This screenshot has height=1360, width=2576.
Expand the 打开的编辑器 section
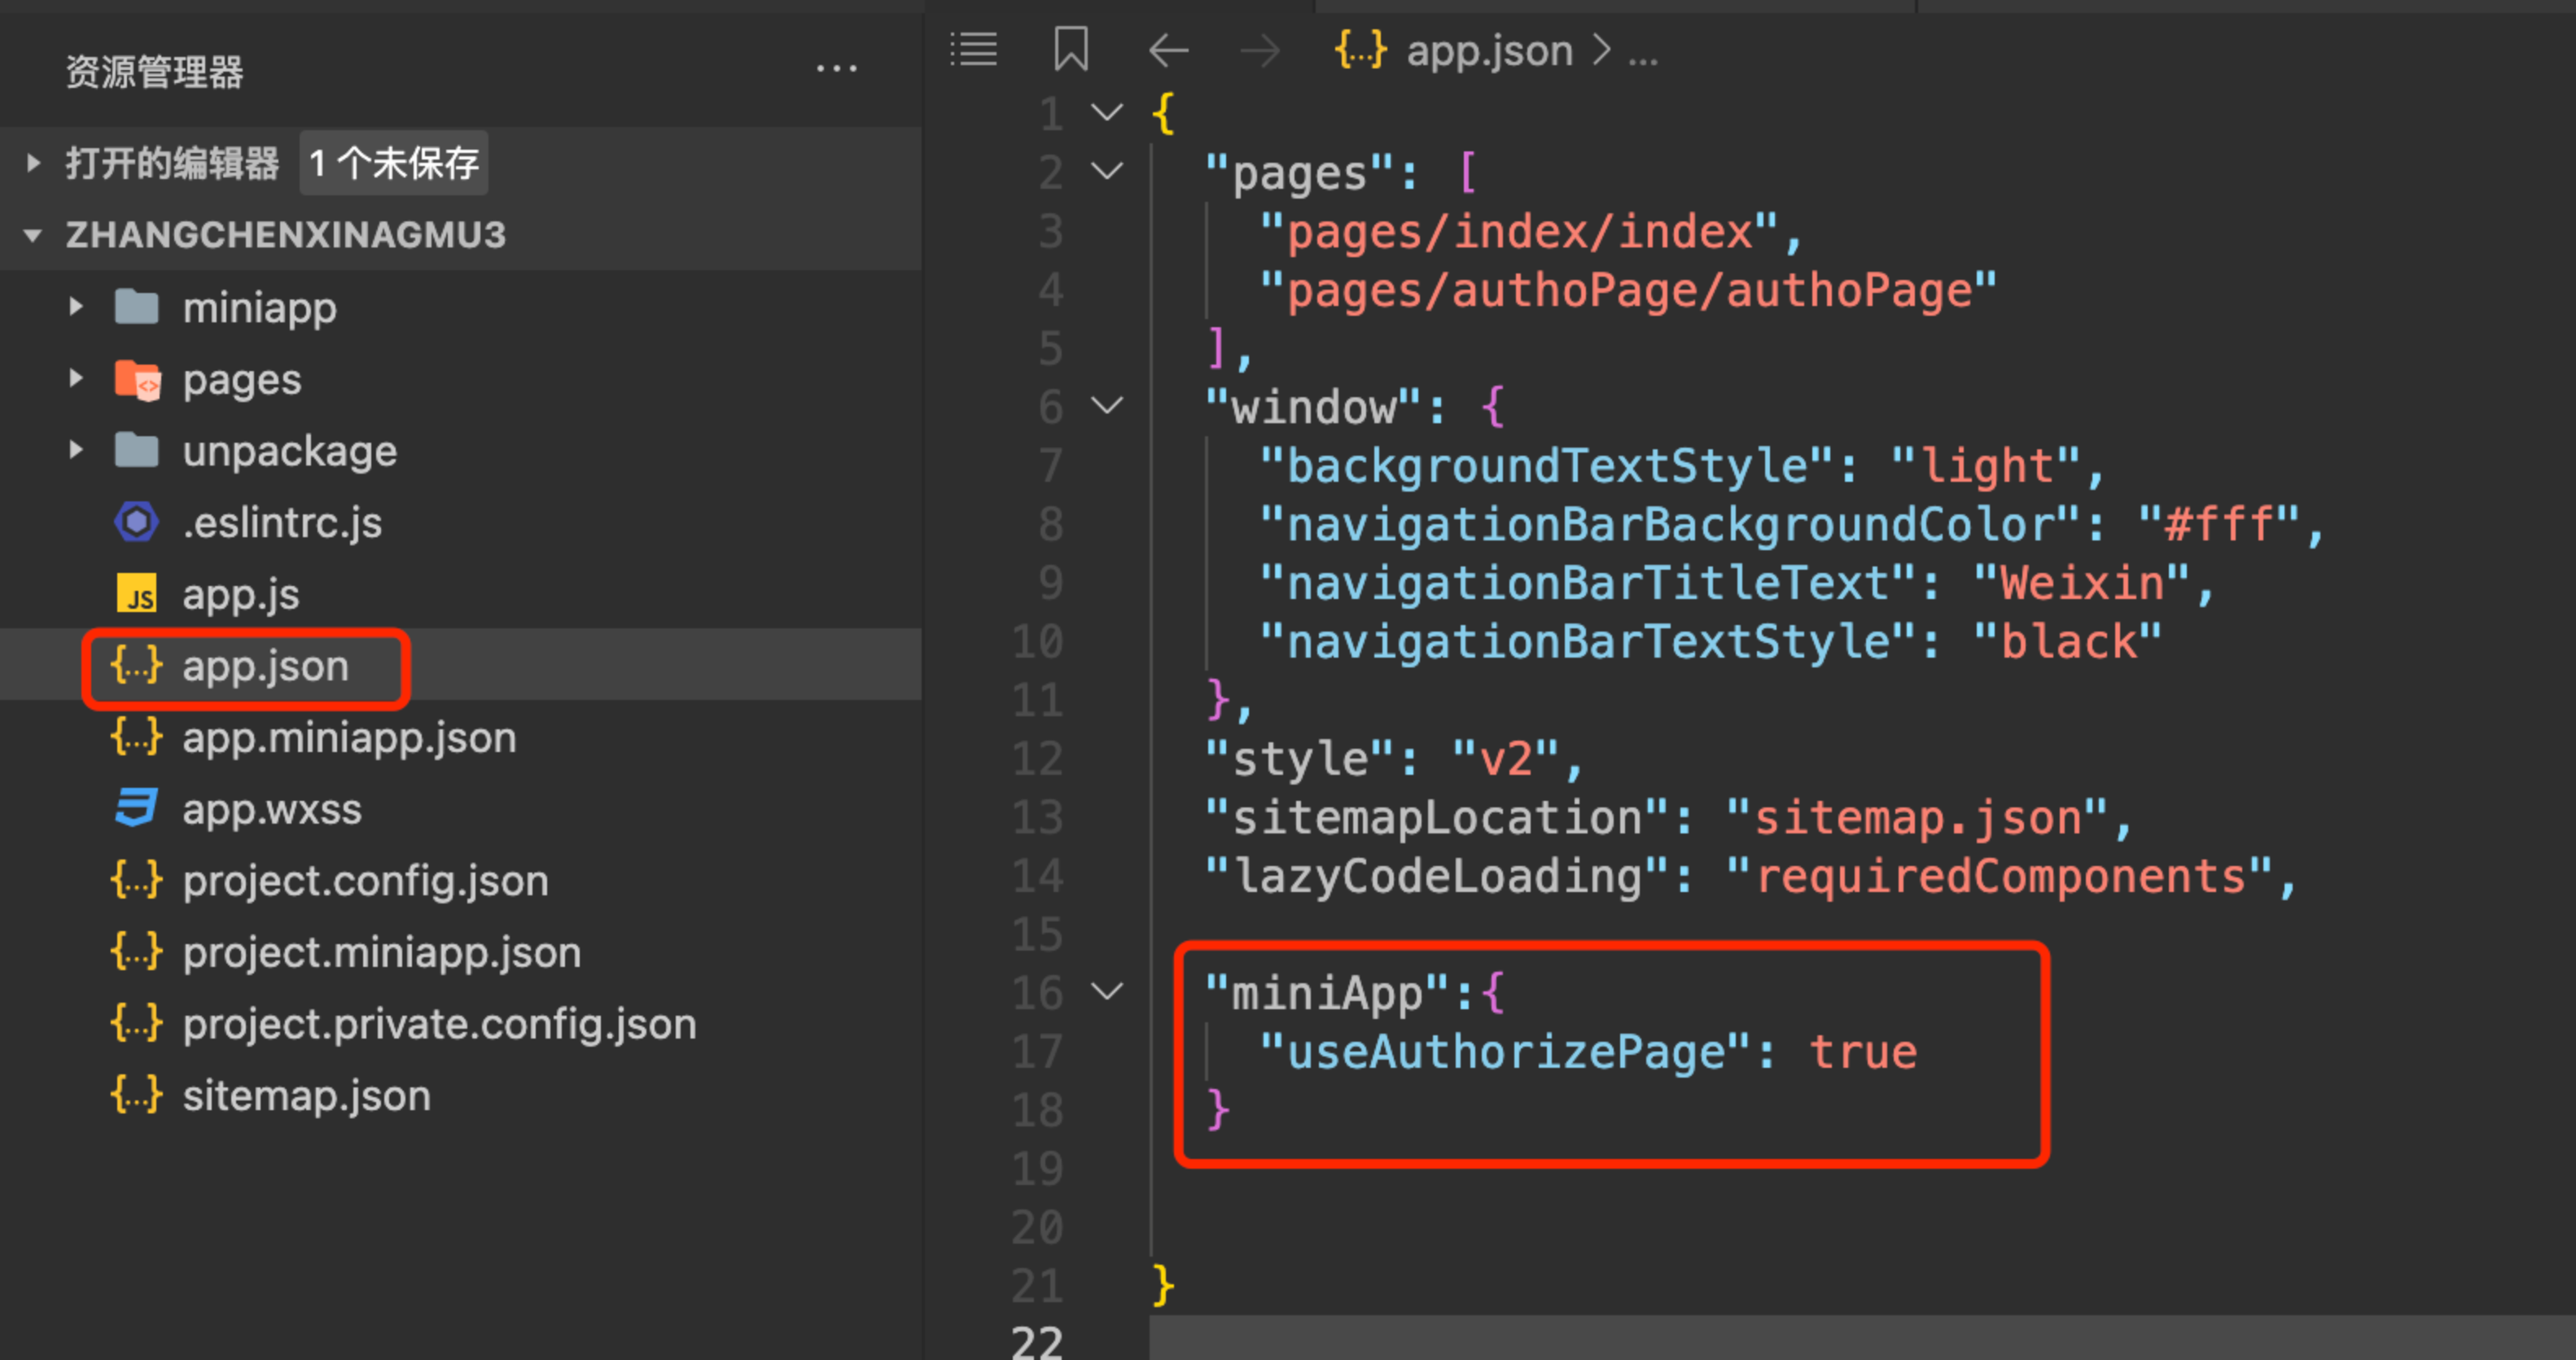(33, 162)
